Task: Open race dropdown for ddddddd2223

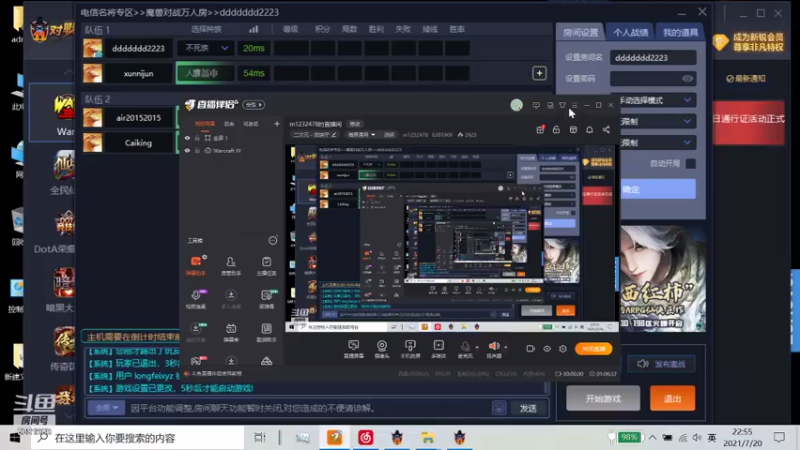Action: coord(206,48)
